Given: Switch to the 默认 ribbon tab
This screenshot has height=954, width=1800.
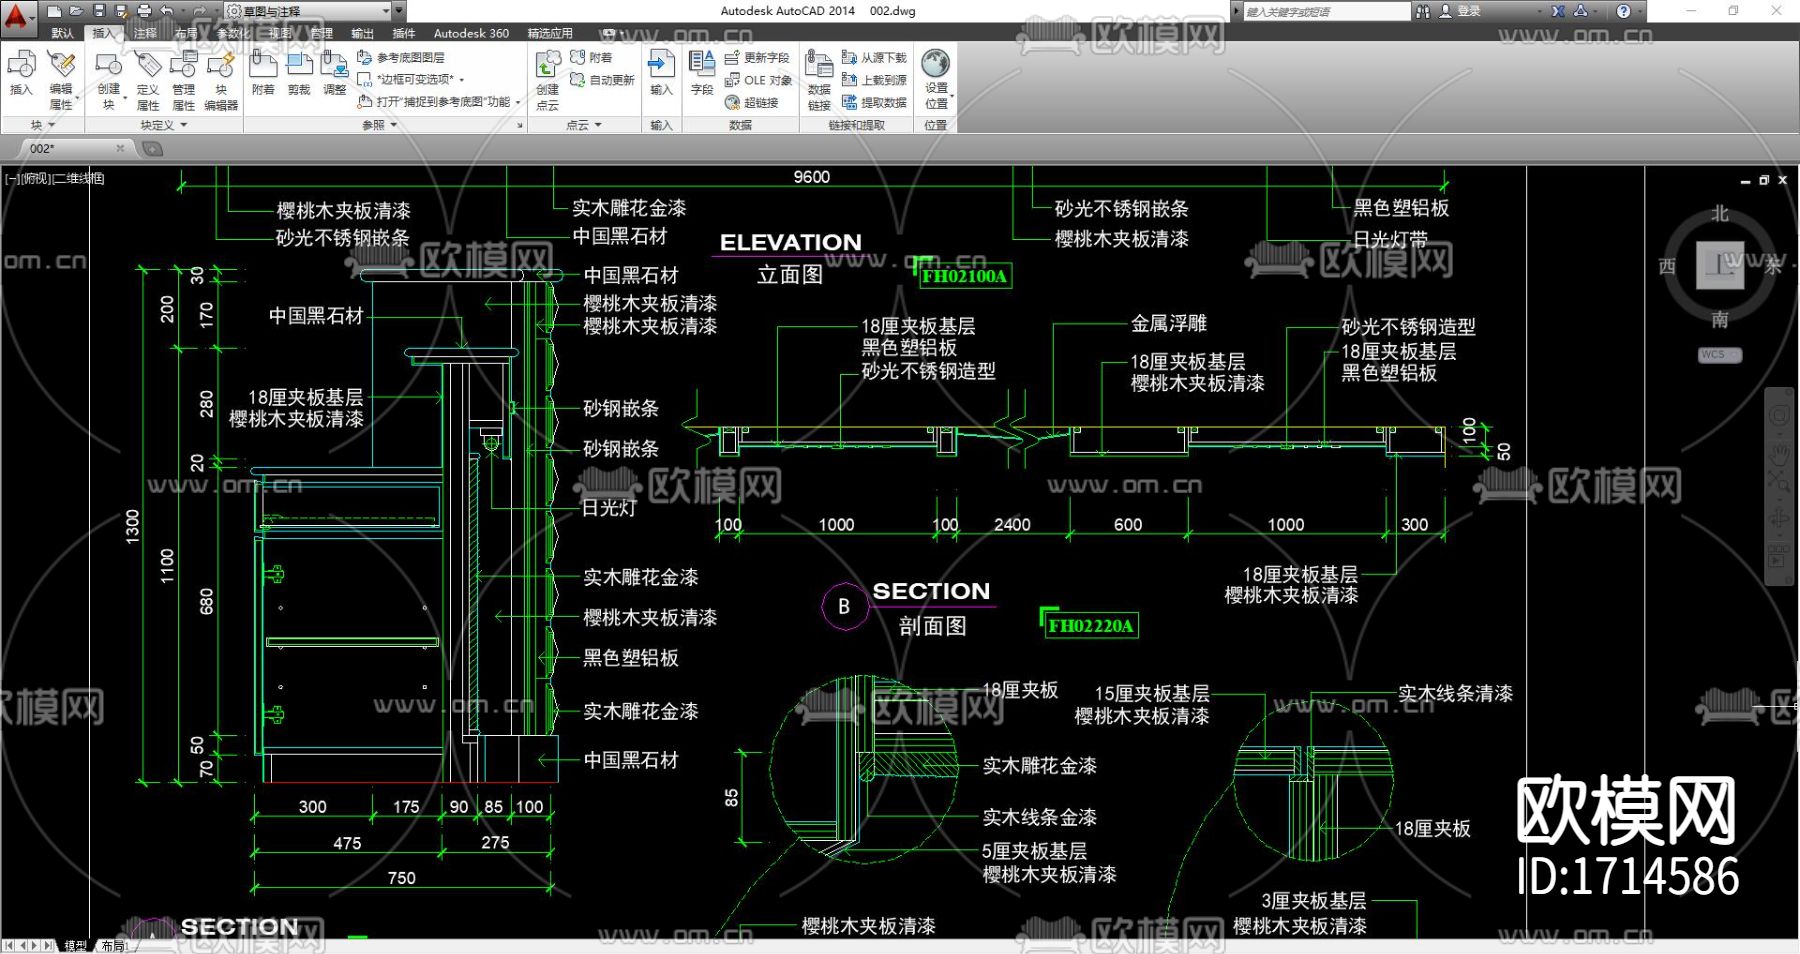Looking at the screenshot, I should (x=62, y=33).
